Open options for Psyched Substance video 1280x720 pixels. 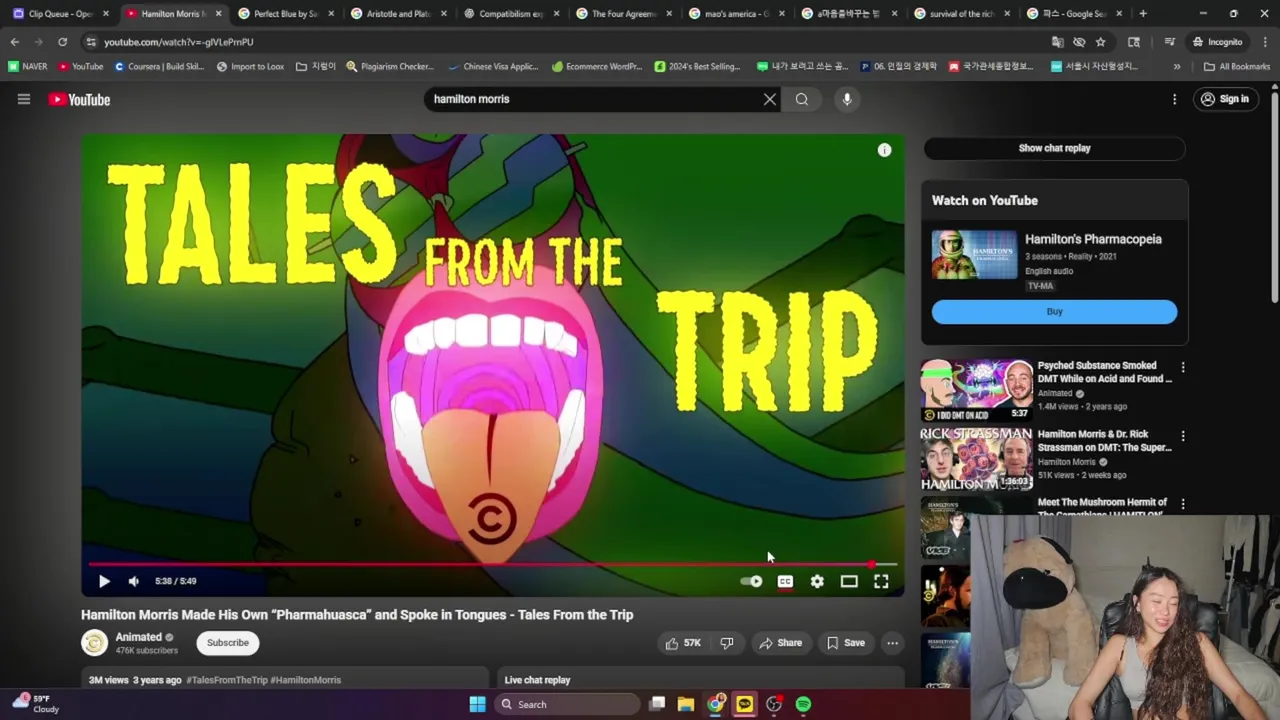(x=1183, y=368)
